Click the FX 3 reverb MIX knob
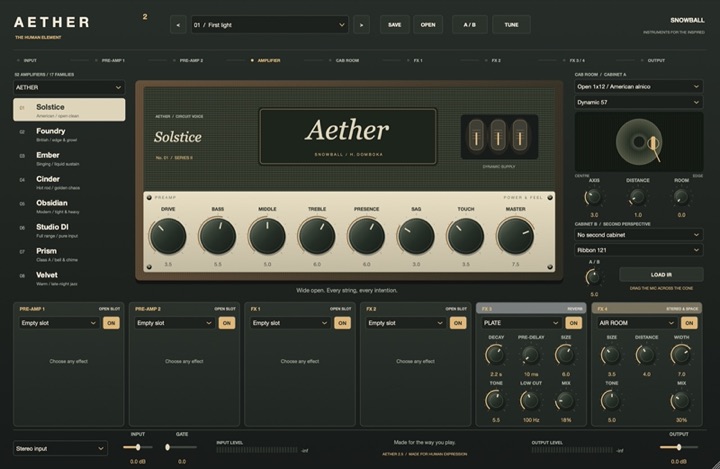 tap(565, 401)
